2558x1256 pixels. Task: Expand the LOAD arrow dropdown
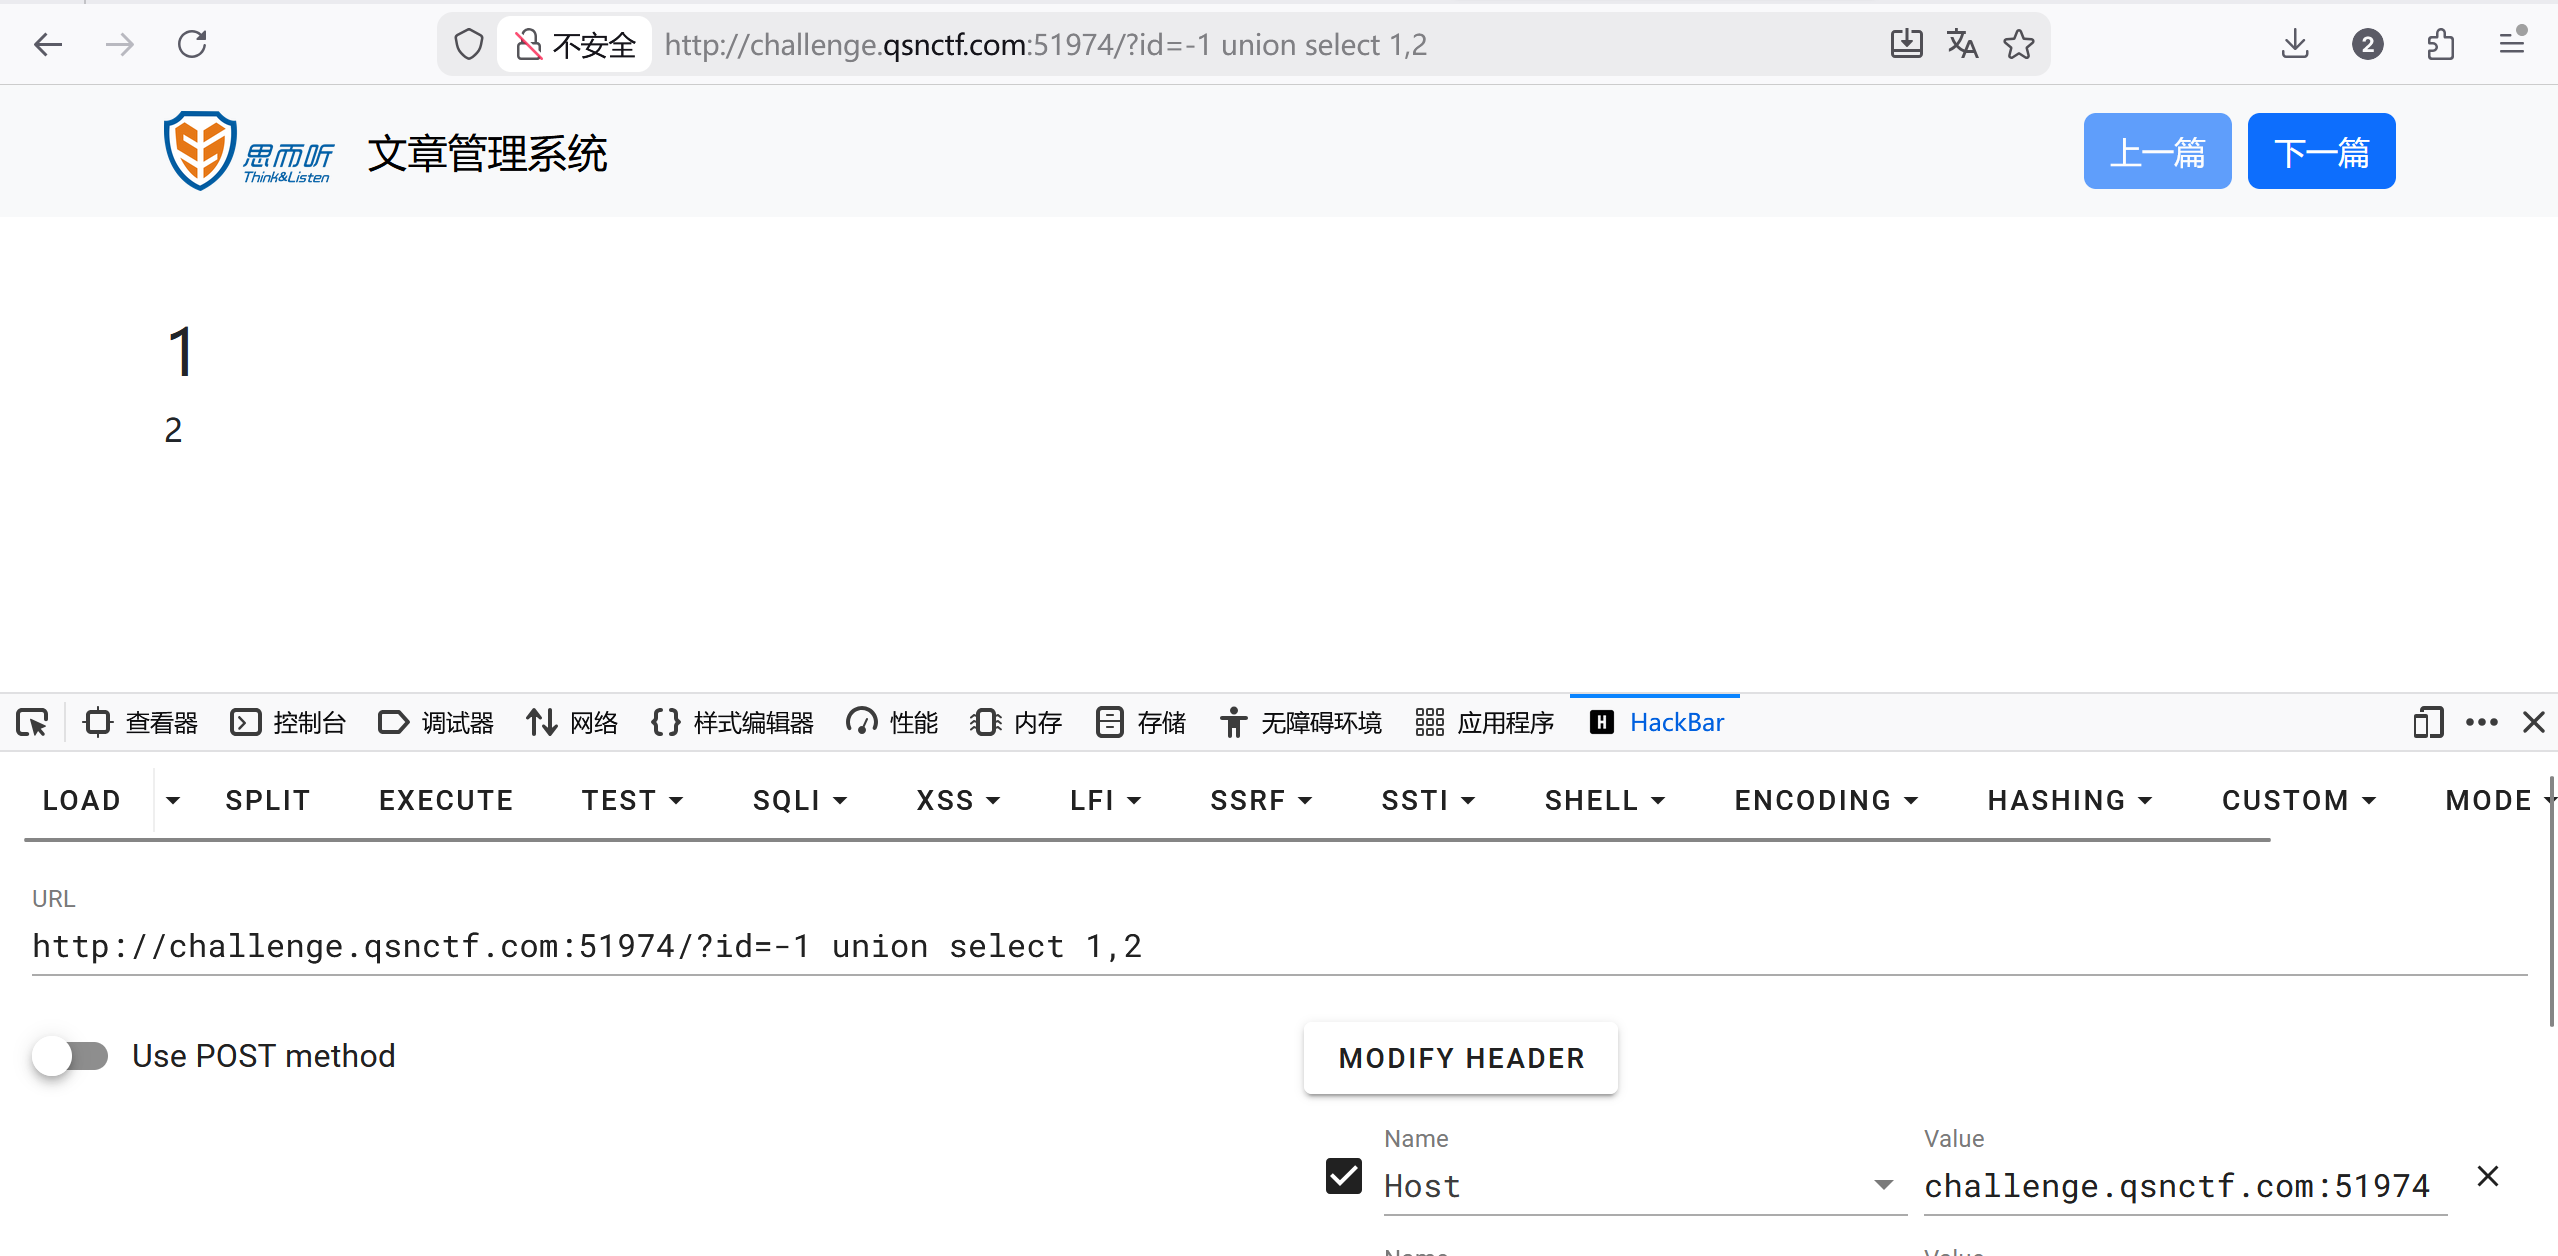173,800
